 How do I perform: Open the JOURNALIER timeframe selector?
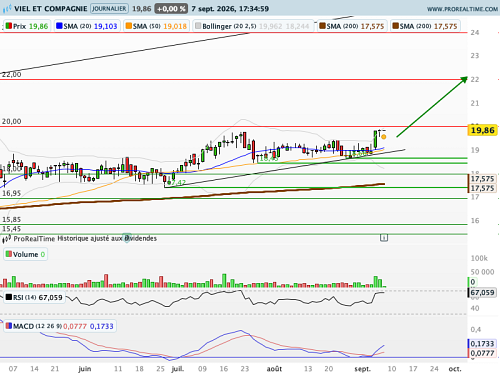[109, 9]
